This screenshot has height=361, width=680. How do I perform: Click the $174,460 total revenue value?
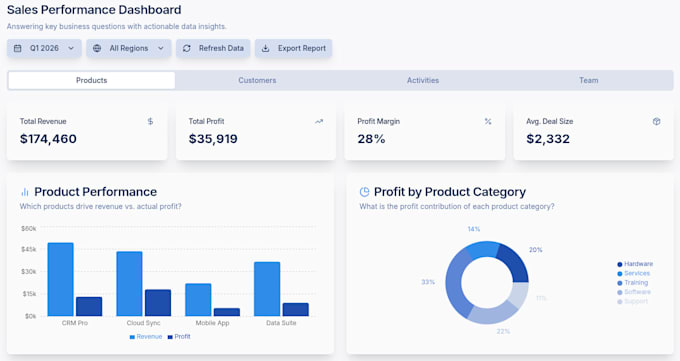coord(48,139)
